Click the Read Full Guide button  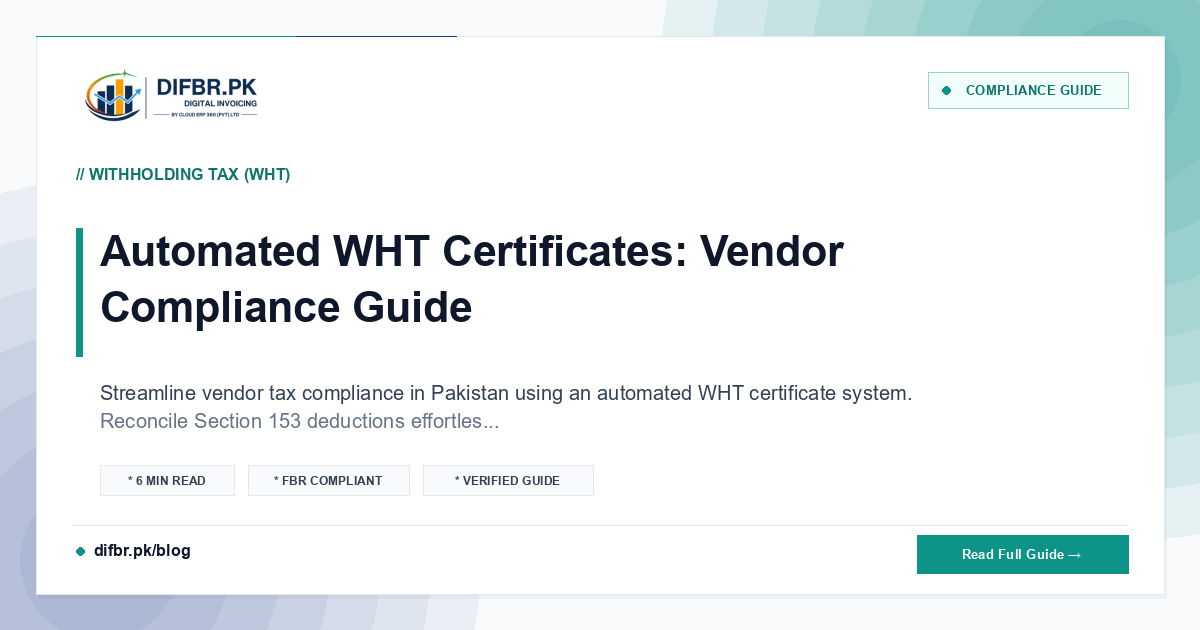pos(1022,554)
